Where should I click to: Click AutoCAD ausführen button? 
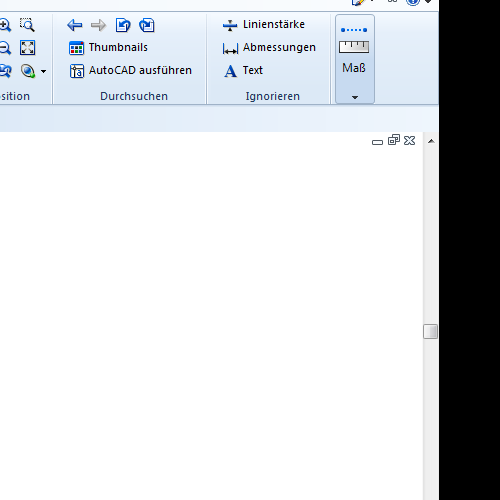[x=131, y=71]
